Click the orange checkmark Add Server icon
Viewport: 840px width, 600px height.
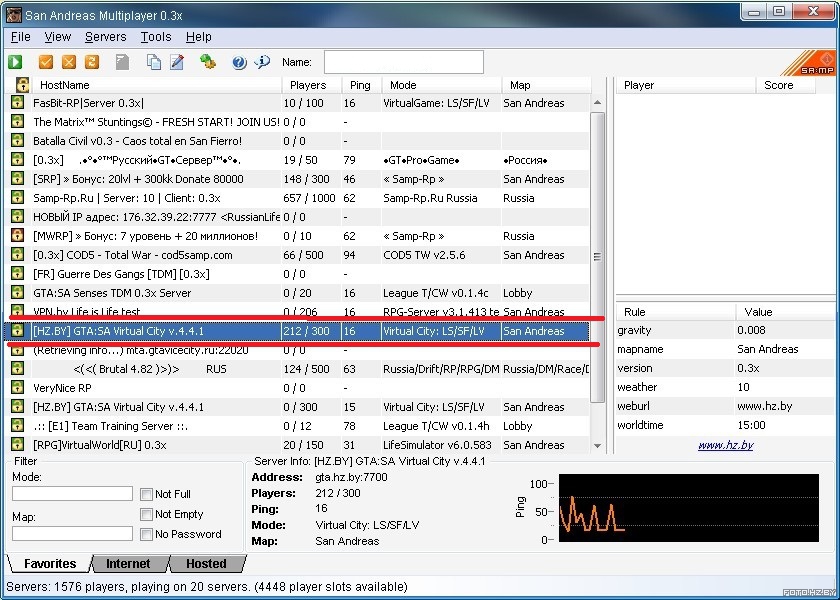coord(46,62)
